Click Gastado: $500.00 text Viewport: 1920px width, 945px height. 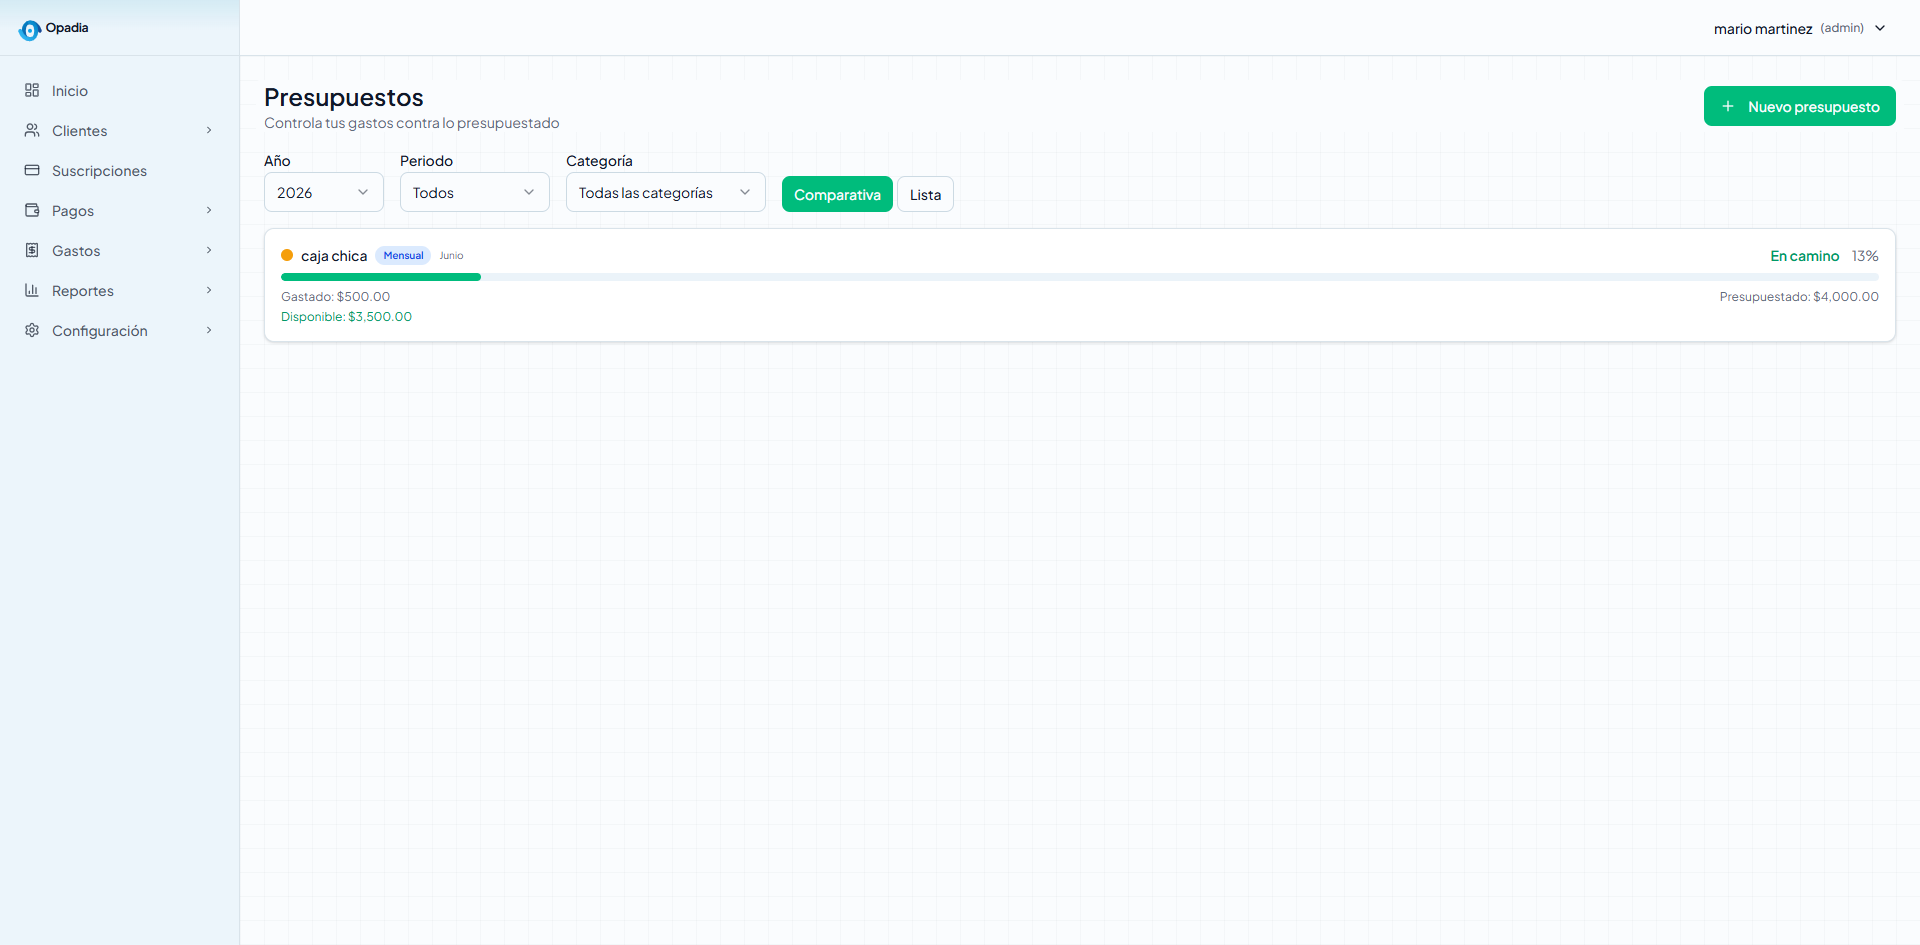click(x=336, y=297)
